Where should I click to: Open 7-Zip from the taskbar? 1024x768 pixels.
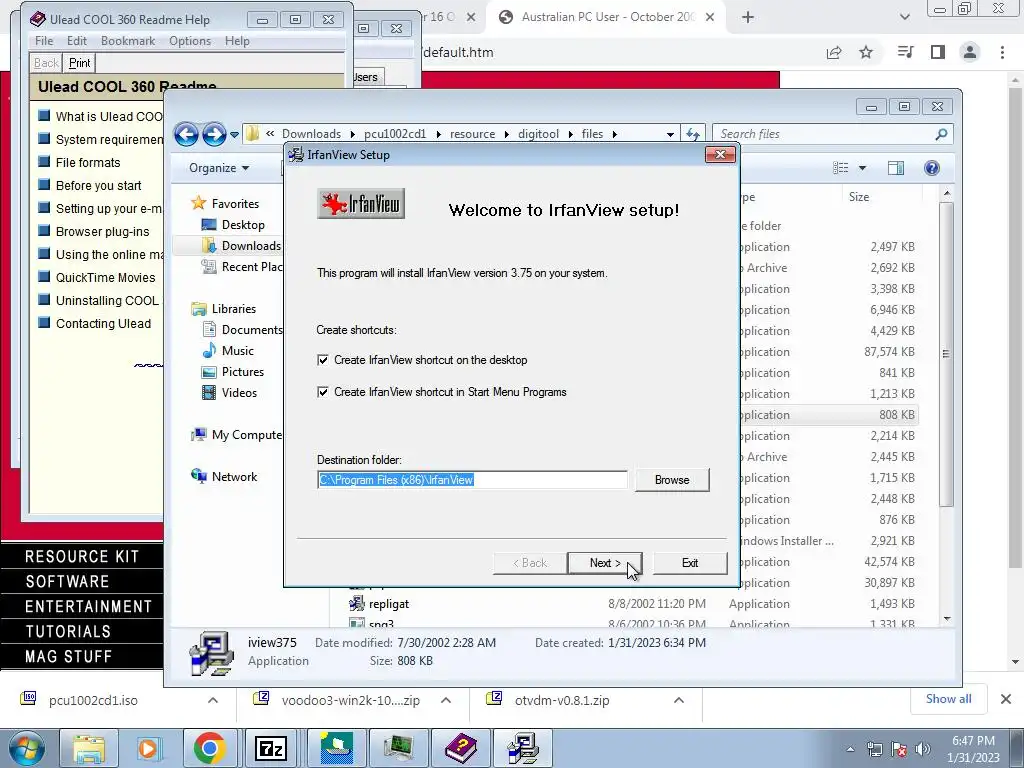point(271,748)
